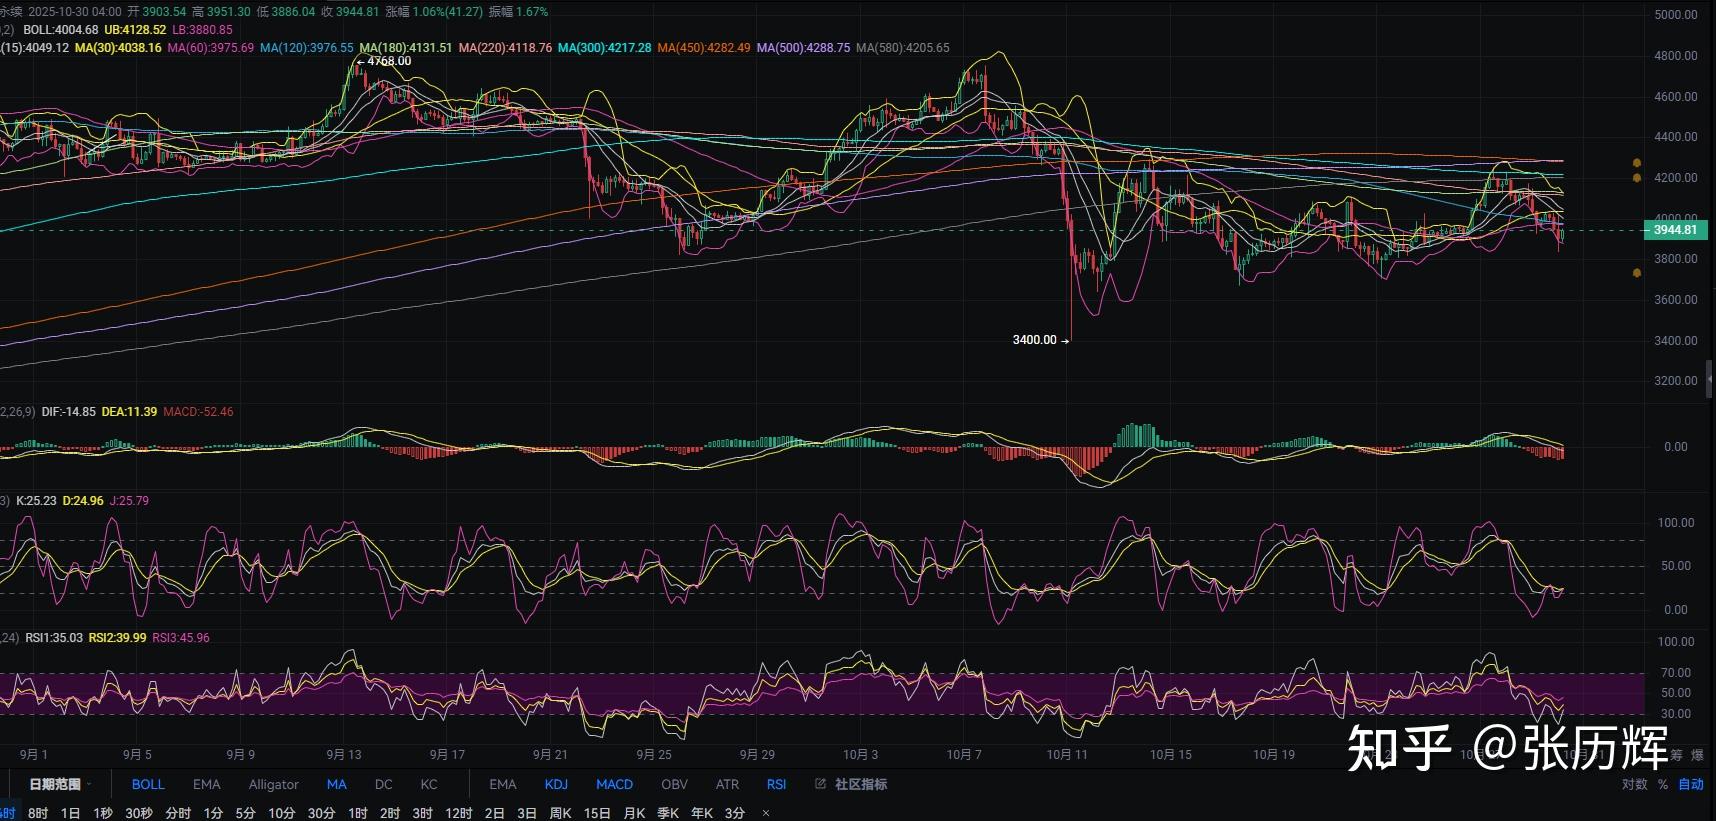The height and width of the screenshot is (821, 1716).
Task: Toggle the BOLL indicator overlay
Action: point(148,784)
